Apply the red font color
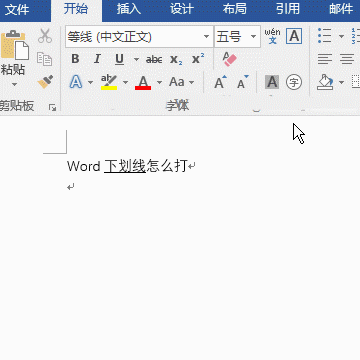 point(143,82)
